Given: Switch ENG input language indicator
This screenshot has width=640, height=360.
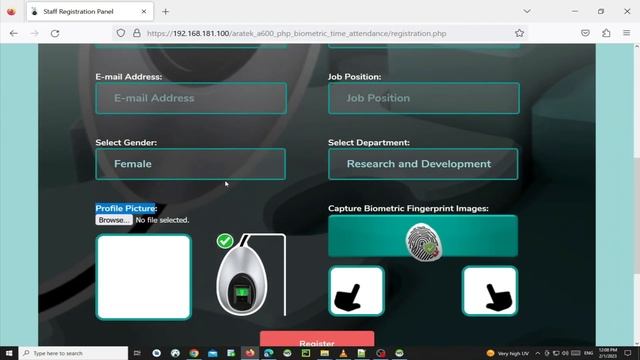Looking at the screenshot, I should point(589,353).
